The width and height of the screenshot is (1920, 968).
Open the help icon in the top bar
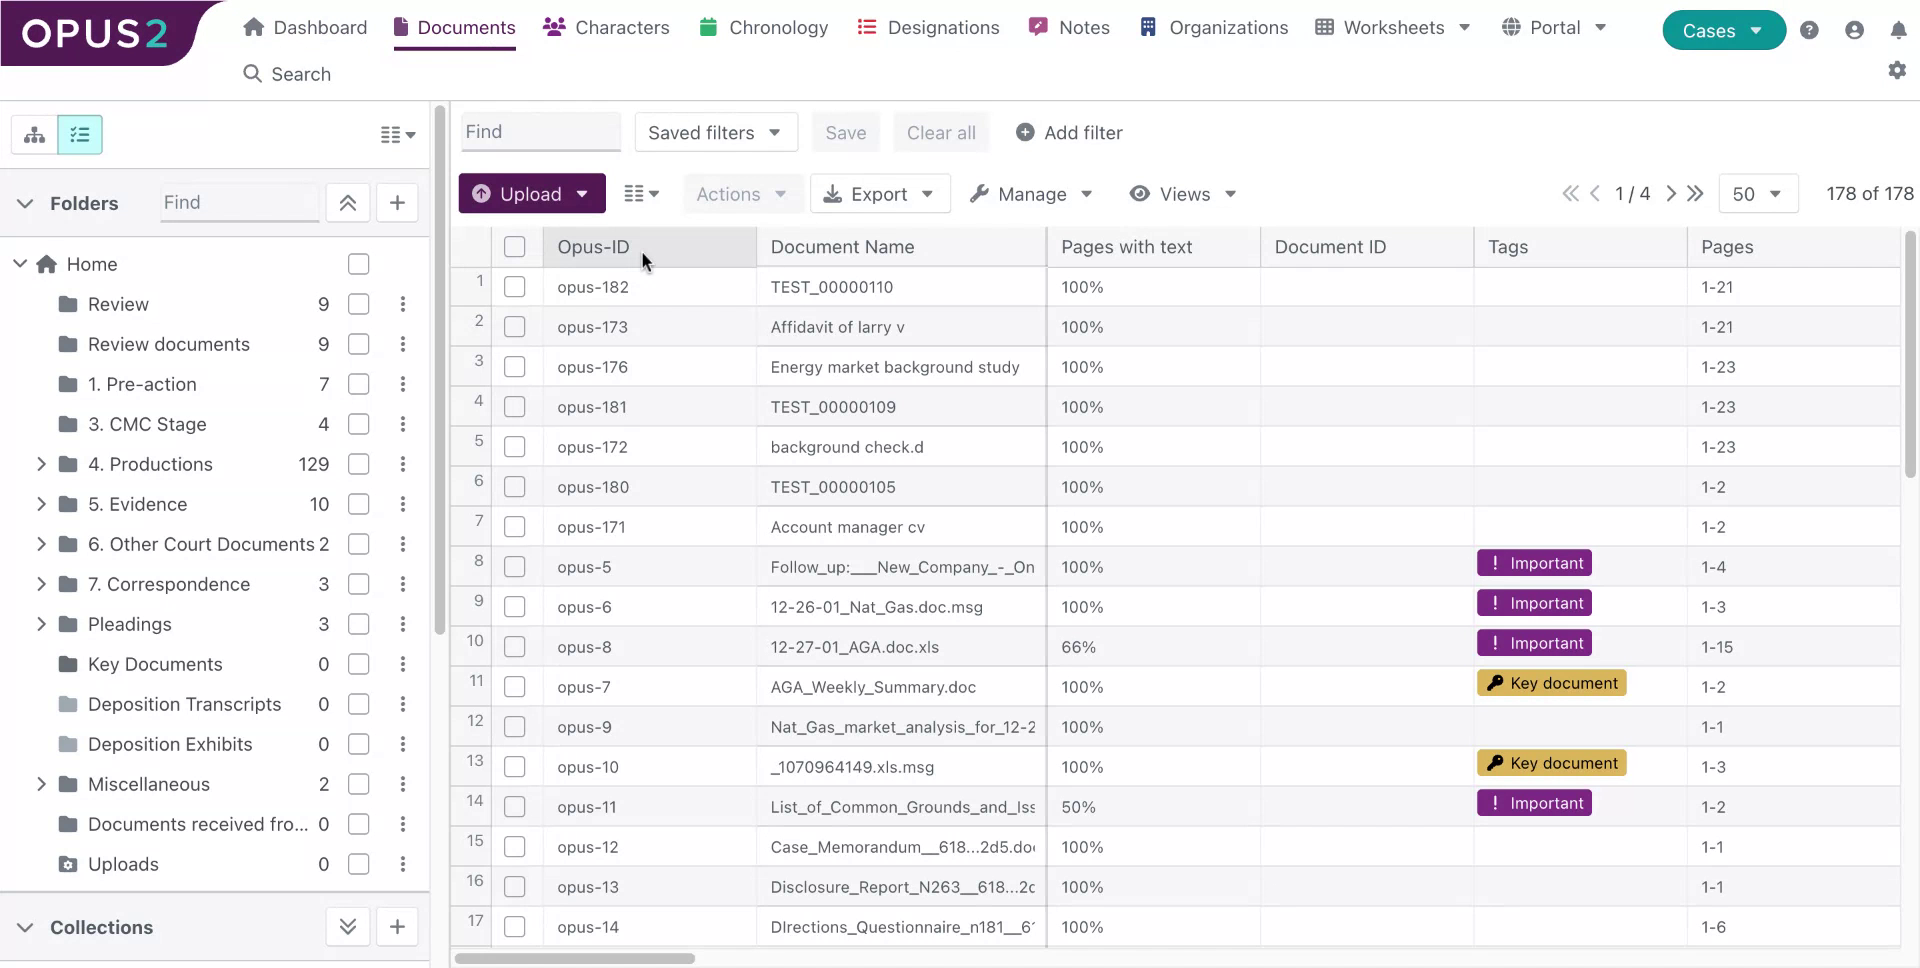(x=1809, y=30)
